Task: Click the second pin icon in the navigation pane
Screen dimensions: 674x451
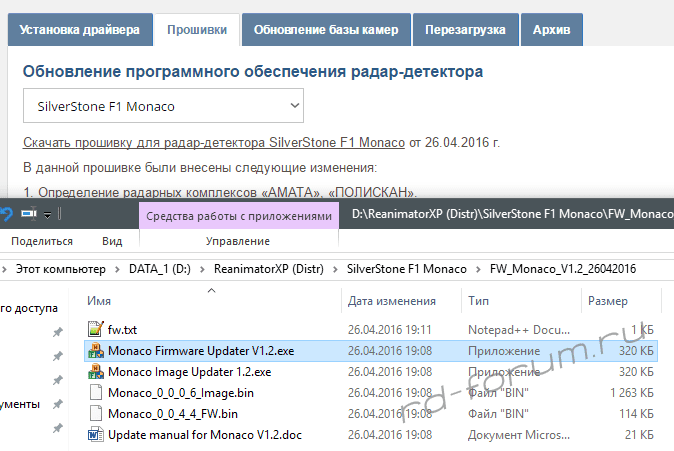Action: click(58, 356)
